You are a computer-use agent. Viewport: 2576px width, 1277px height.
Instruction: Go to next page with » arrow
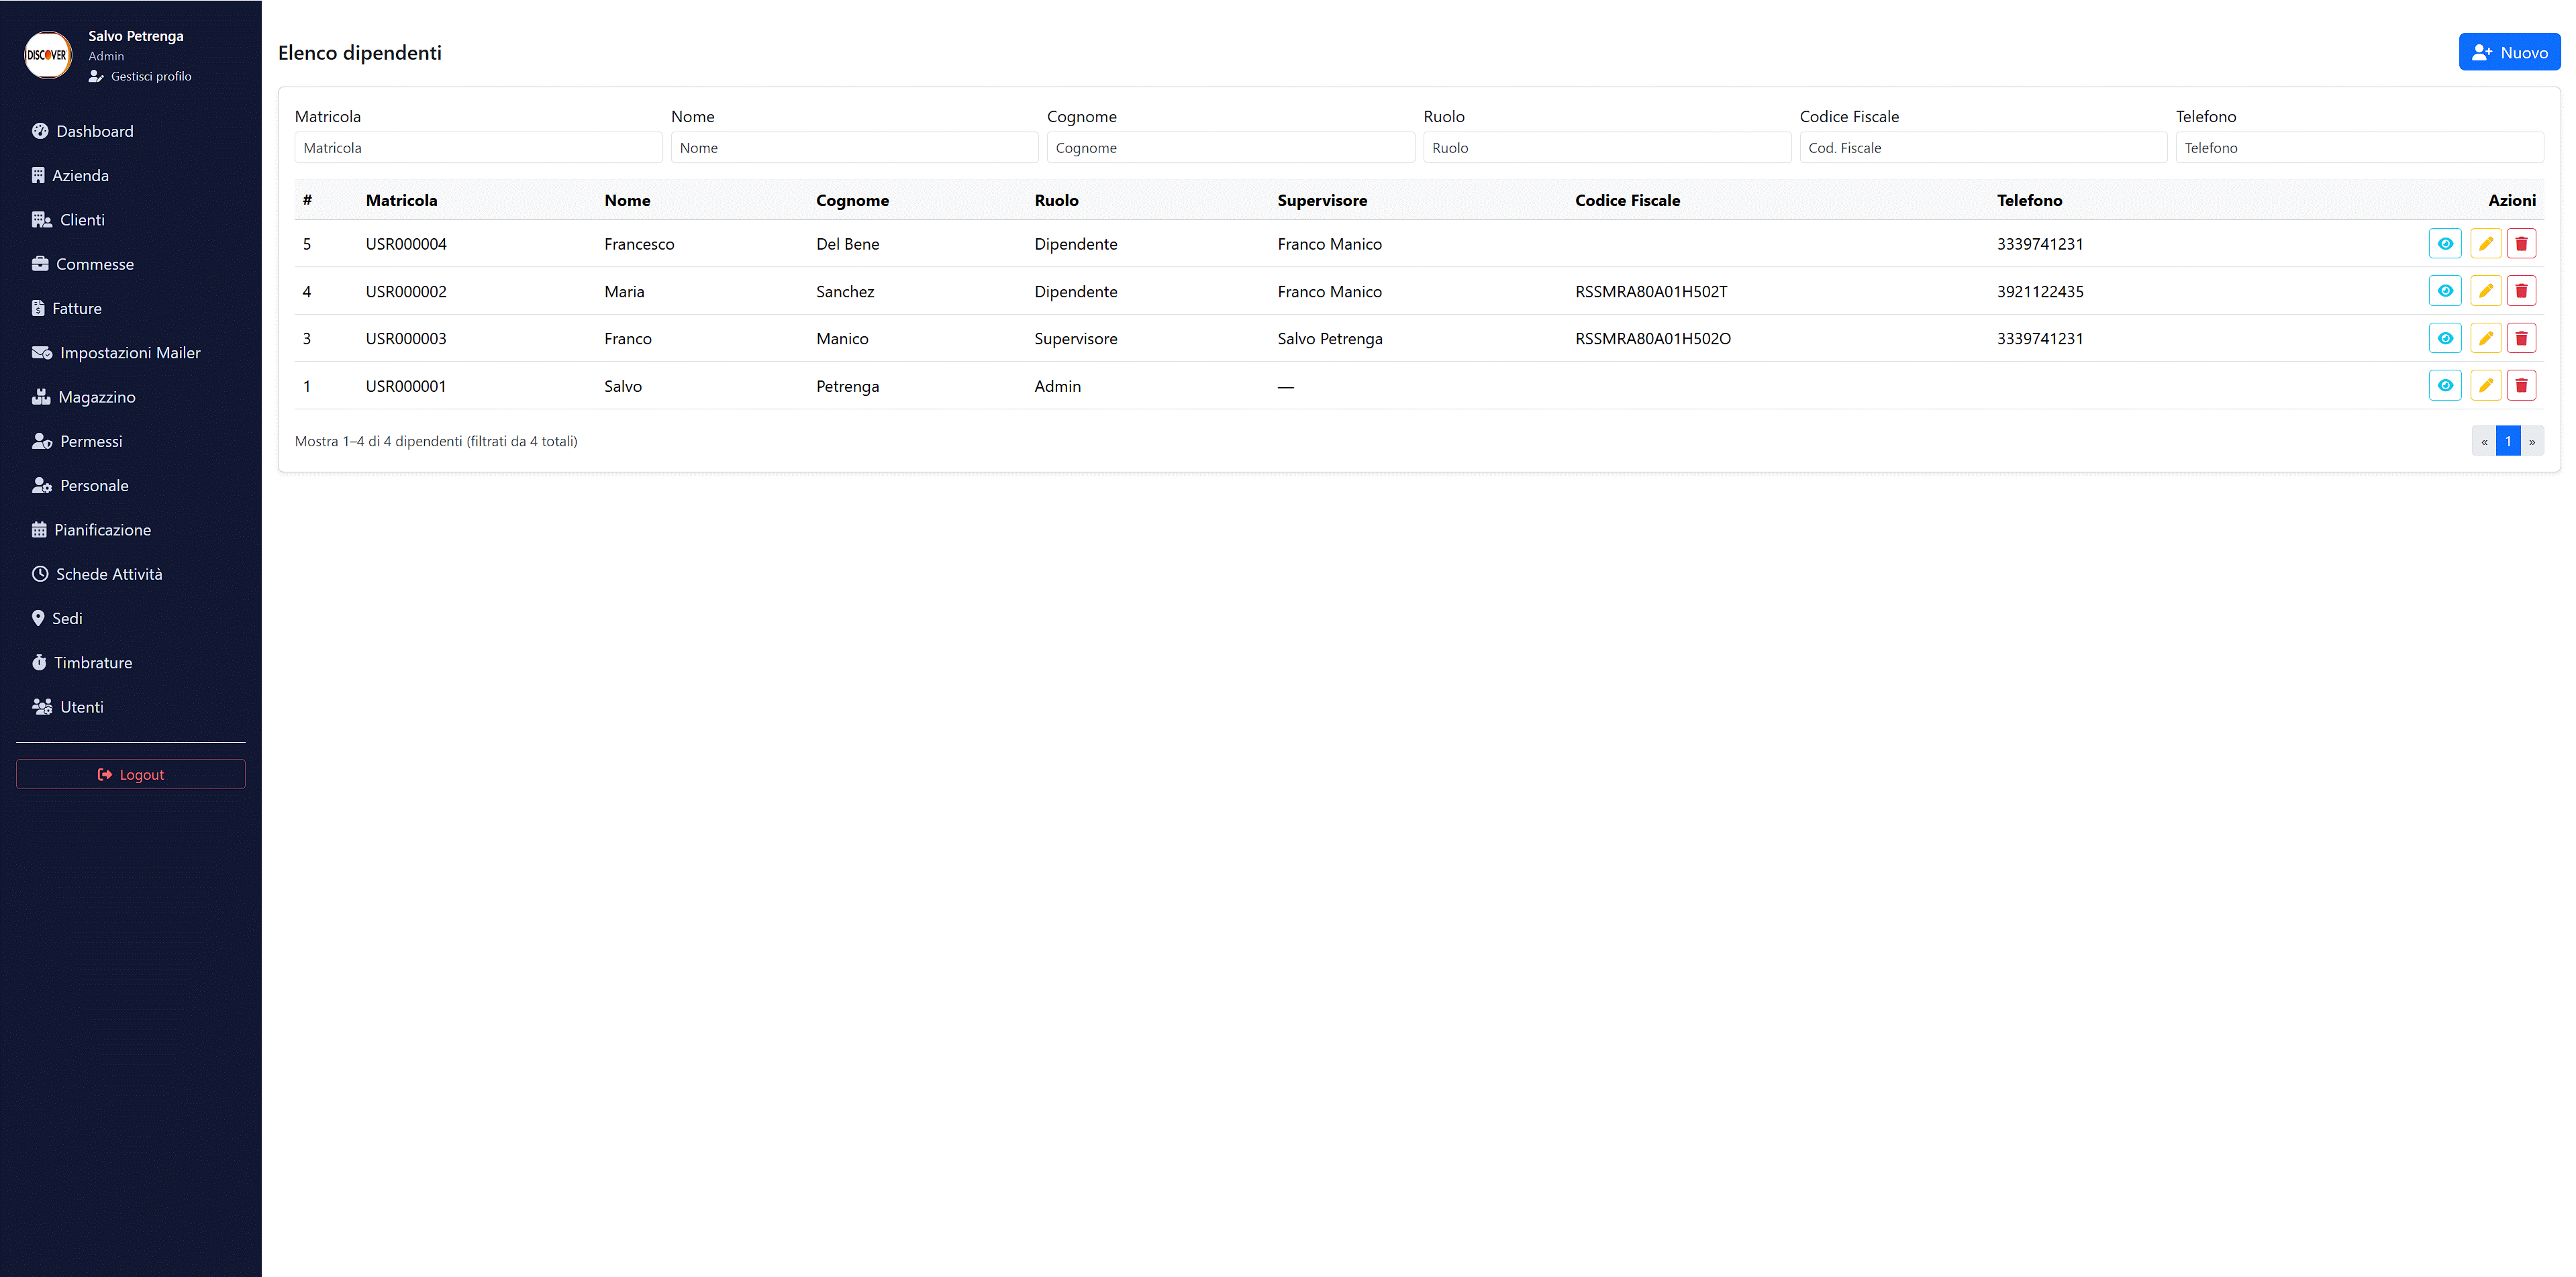pos(2532,441)
